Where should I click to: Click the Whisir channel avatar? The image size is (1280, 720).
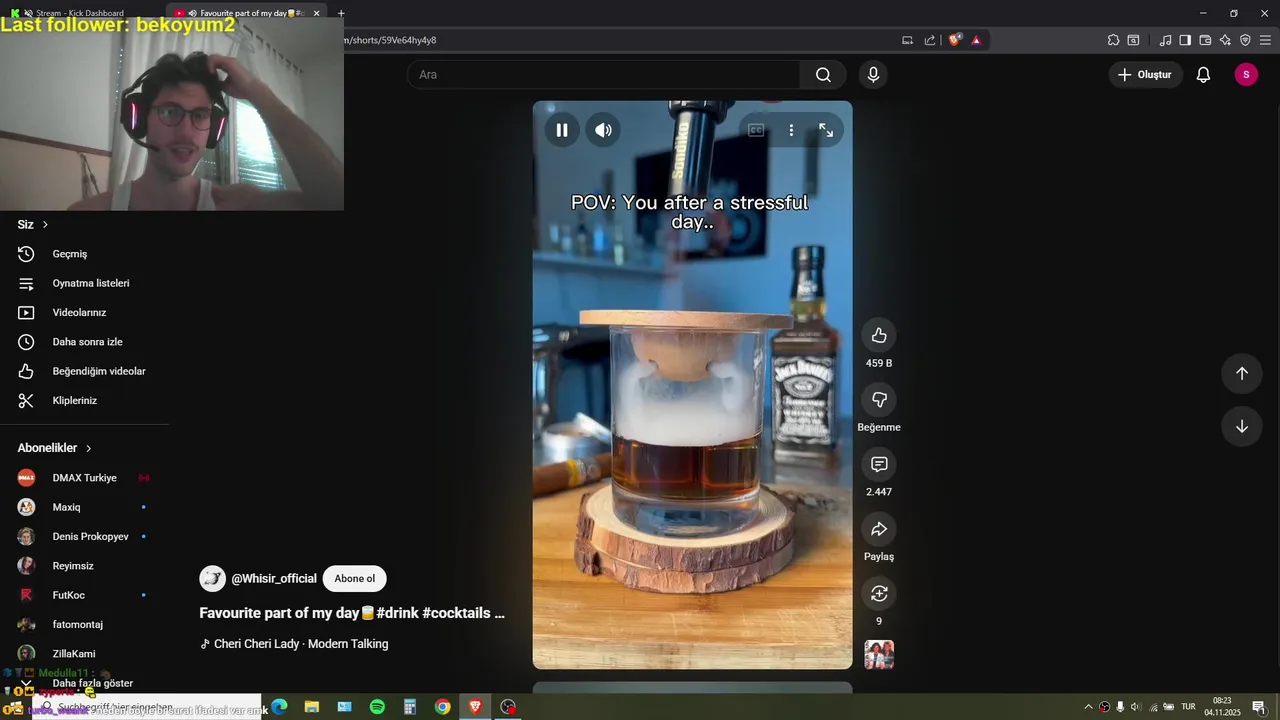(x=212, y=579)
